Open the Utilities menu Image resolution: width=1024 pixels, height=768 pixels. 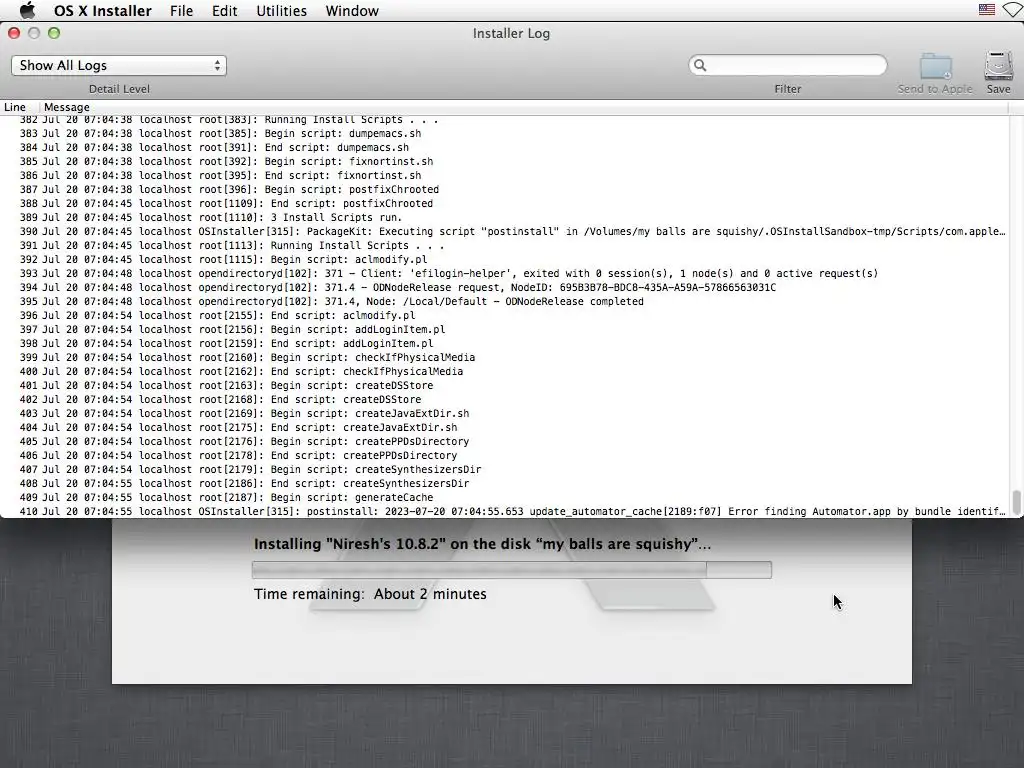pyautogui.click(x=281, y=10)
